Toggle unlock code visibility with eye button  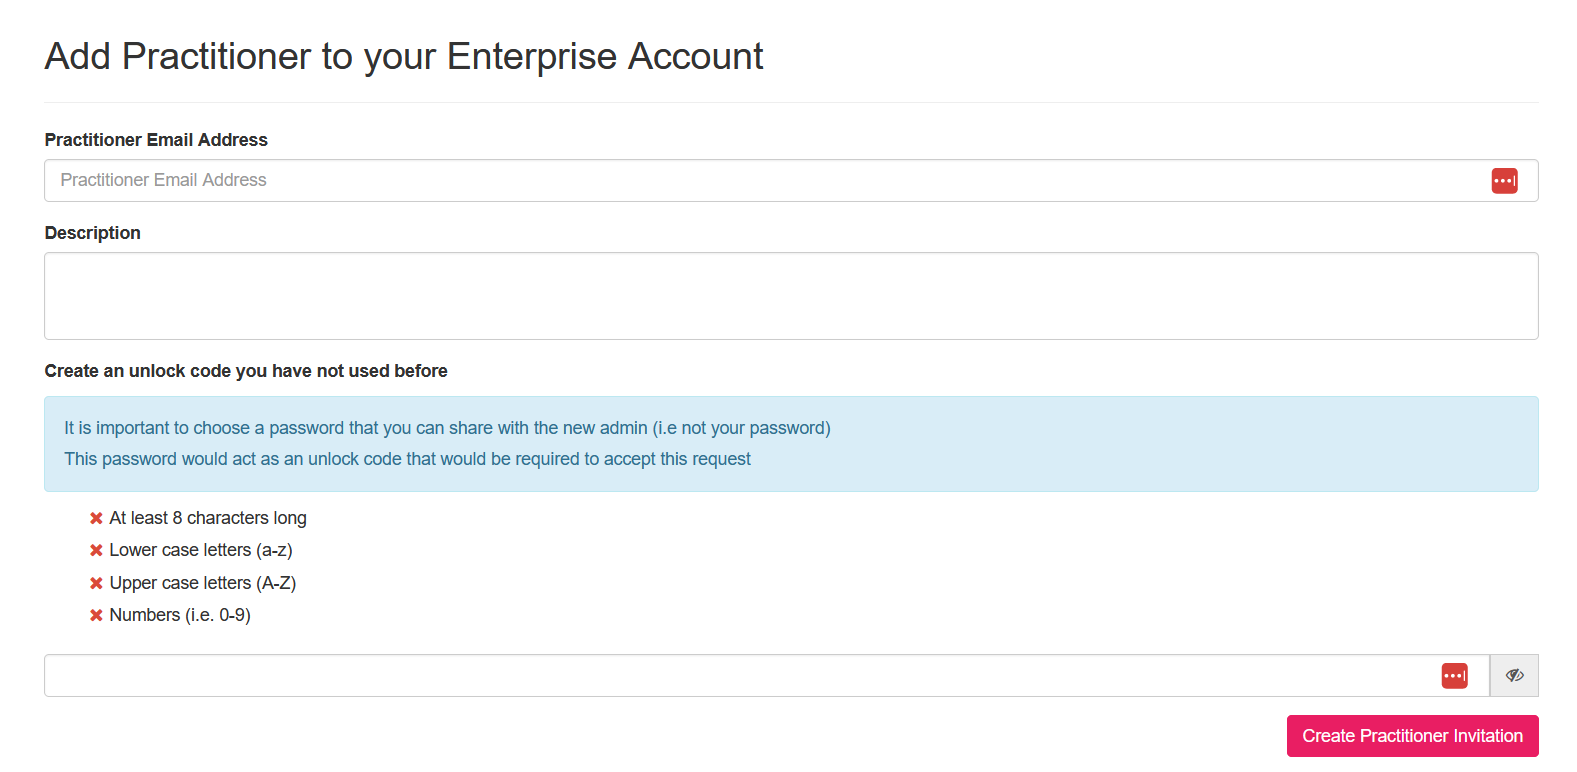[x=1514, y=675]
